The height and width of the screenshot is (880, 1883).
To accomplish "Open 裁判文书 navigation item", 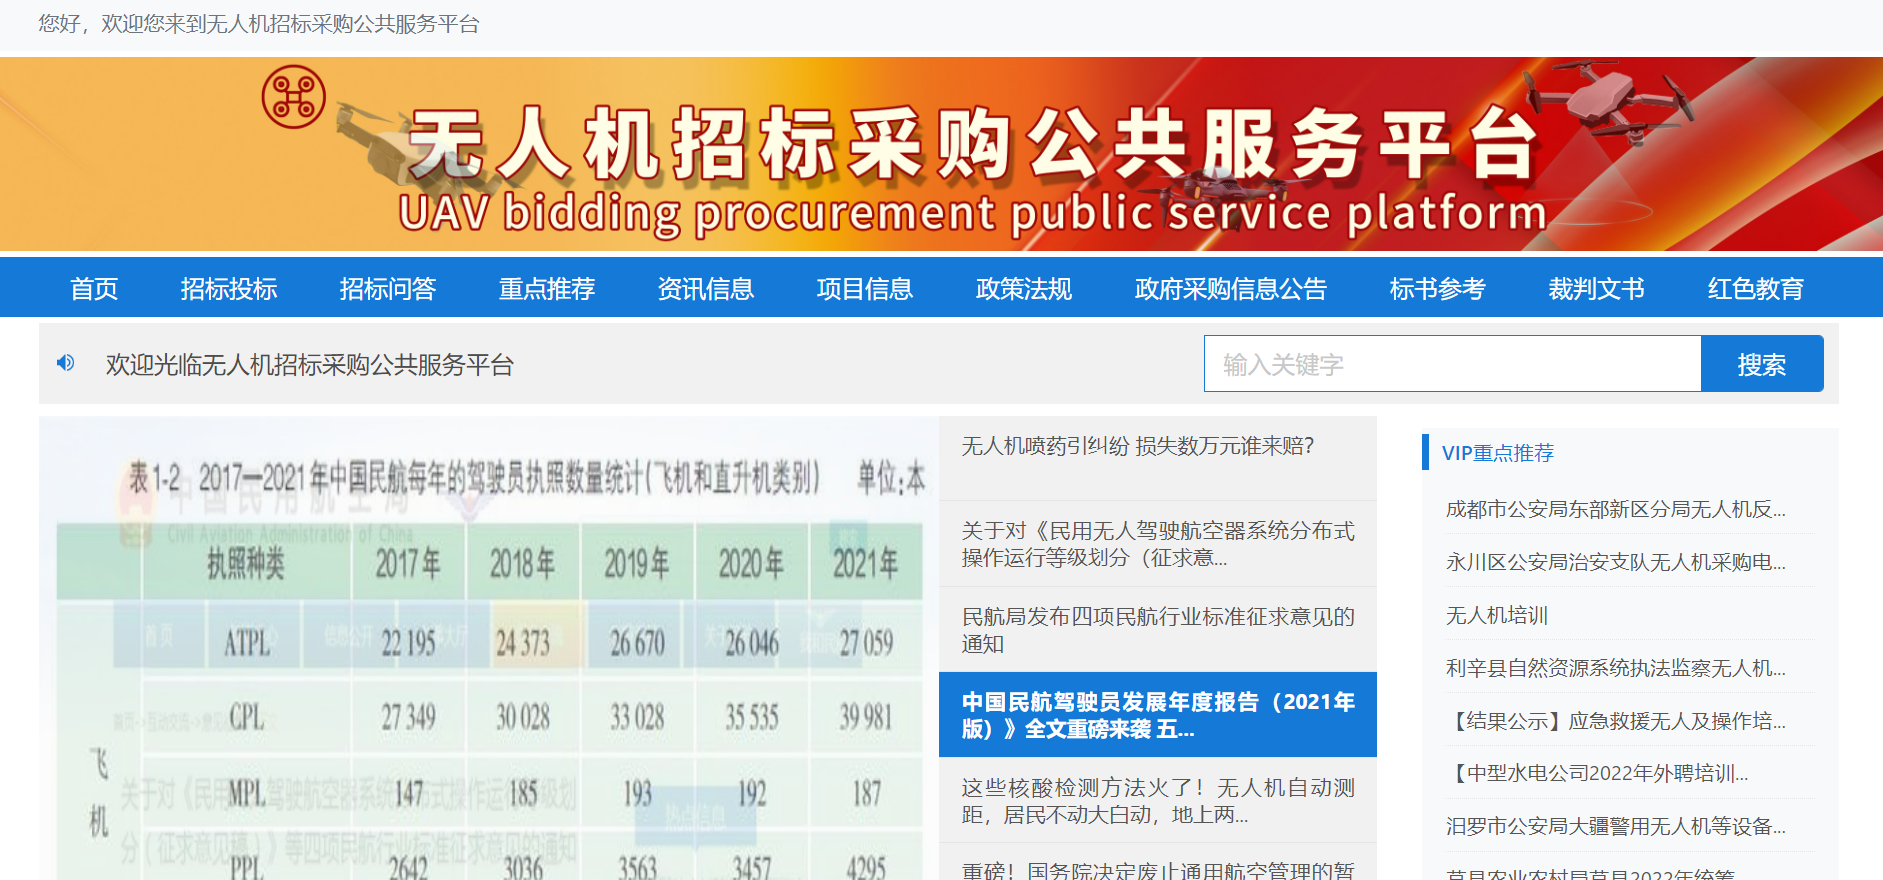I will tap(1596, 289).
